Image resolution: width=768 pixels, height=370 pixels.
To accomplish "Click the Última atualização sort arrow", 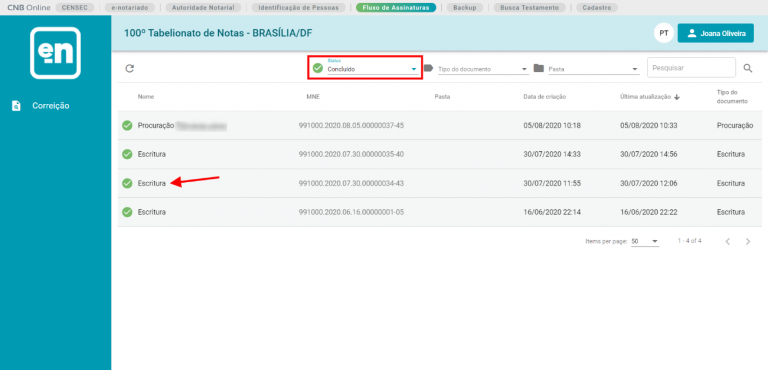I will click(x=677, y=97).
